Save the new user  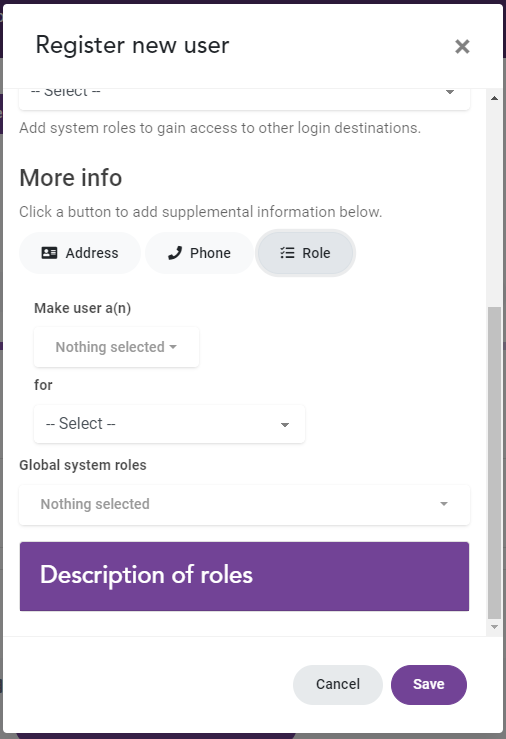coord(429,684)
